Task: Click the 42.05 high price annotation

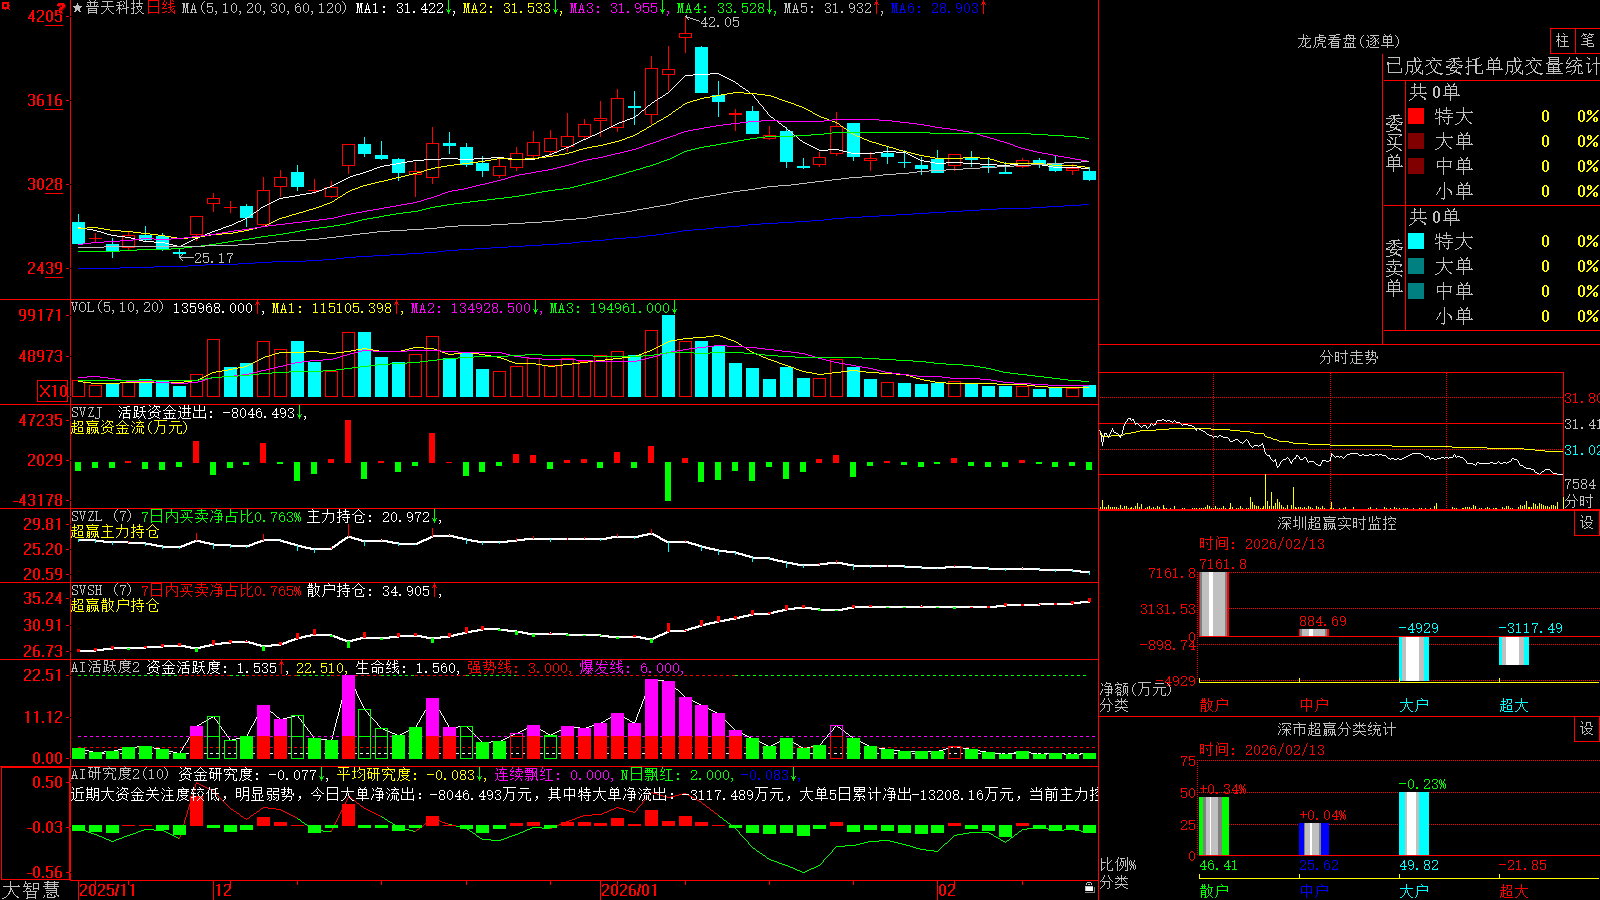Action: [x=720, y=22]
